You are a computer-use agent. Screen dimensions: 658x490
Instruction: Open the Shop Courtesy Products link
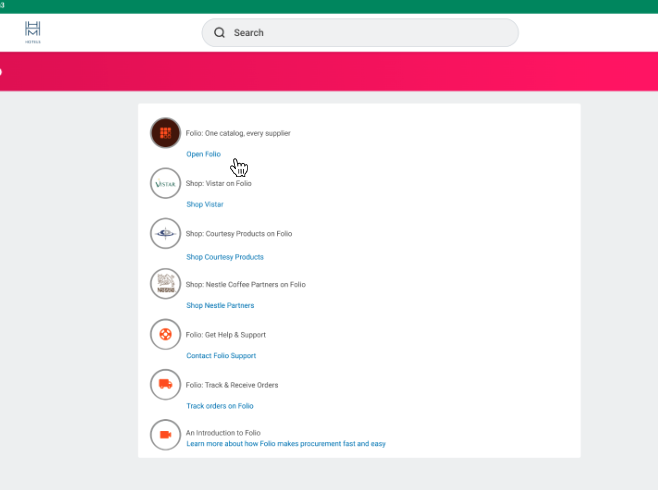(x=225, y=257)
